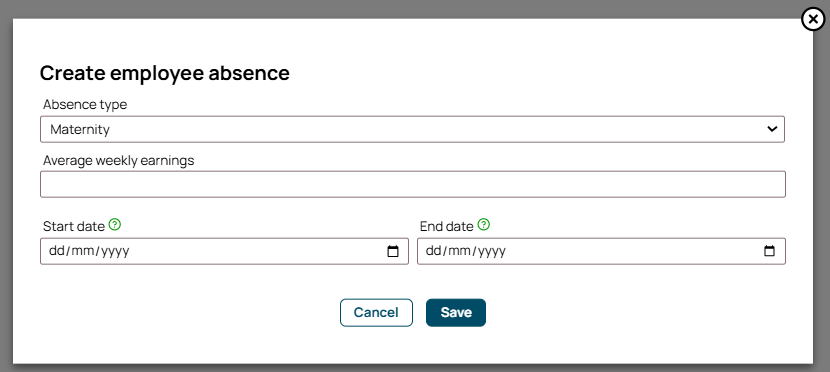The image size is (830, 372).
Task: Select the dd segment of Start date
Action: (56, 251)
